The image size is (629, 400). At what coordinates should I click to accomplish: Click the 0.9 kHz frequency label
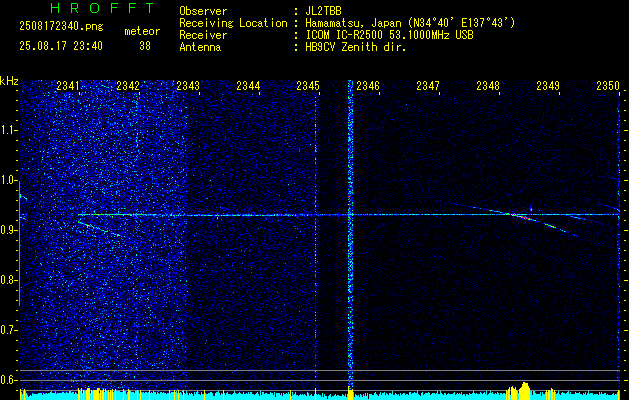click(x=8, y=230)
